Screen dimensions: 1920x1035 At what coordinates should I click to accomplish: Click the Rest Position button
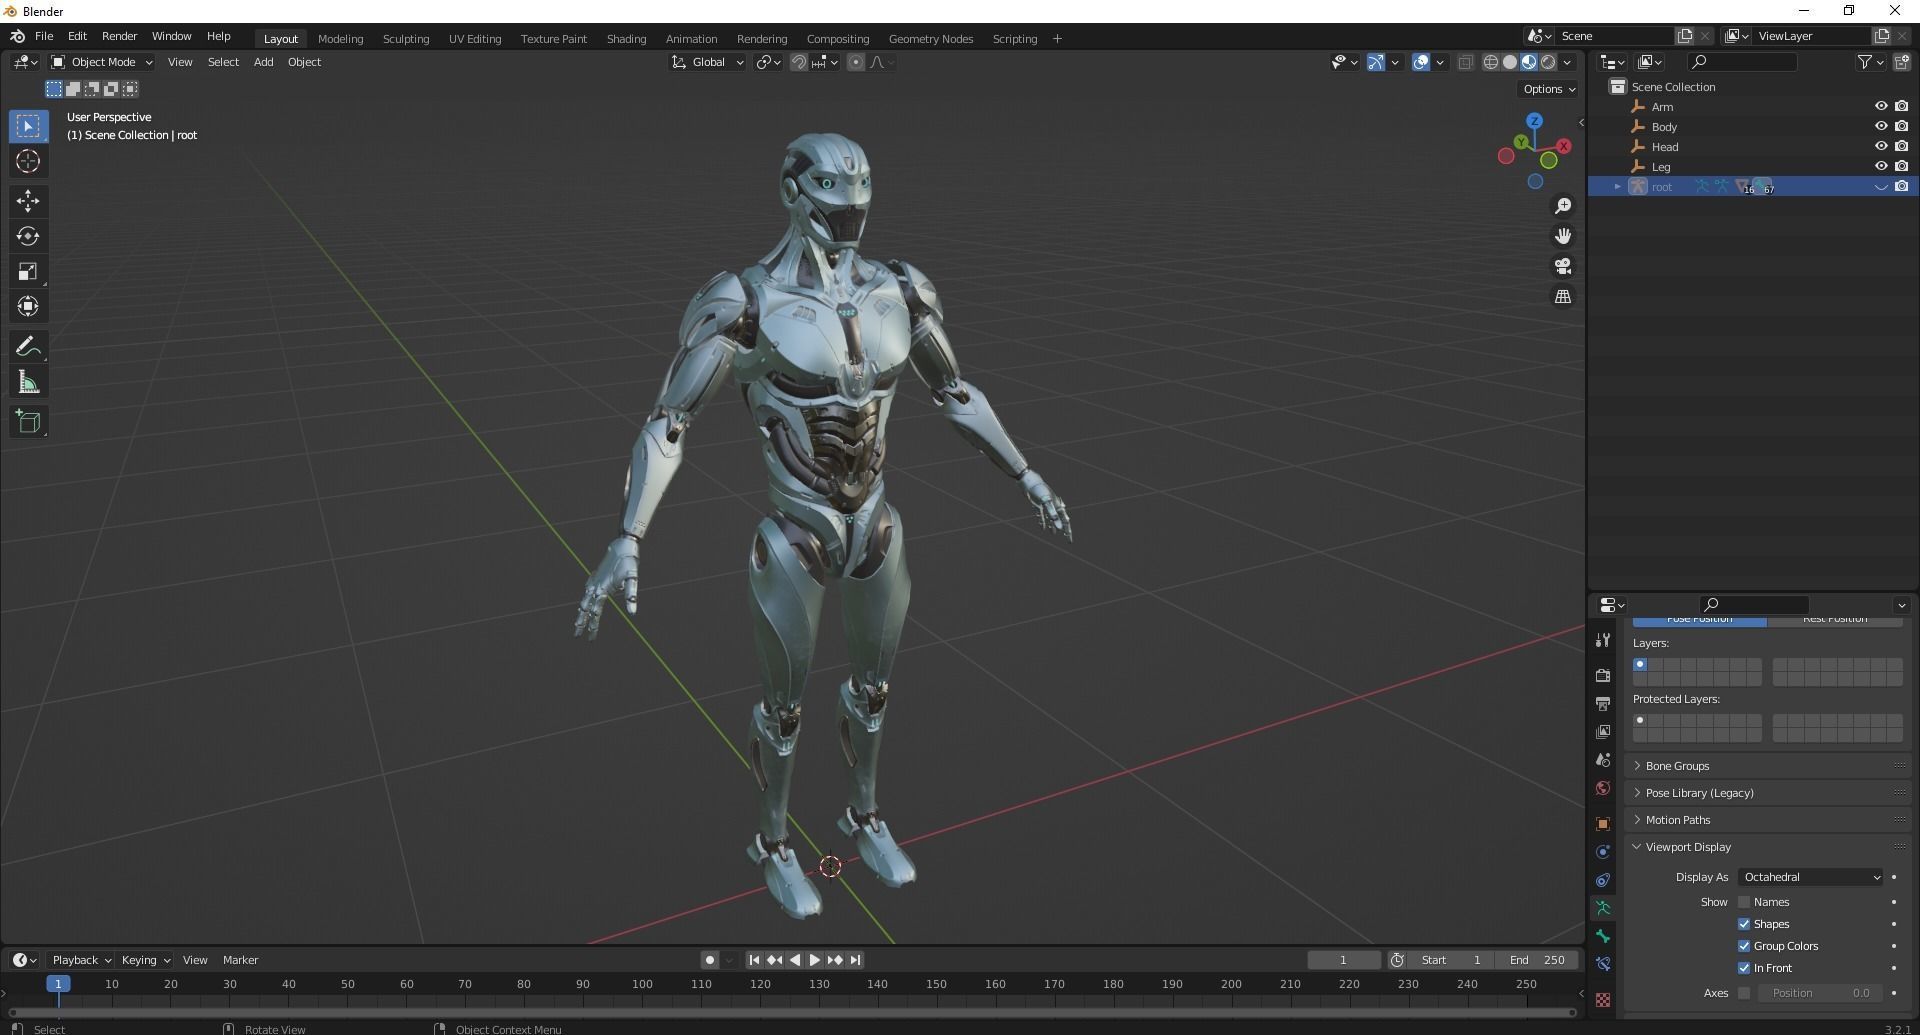pyautogui.click(x=1834, y=620)
